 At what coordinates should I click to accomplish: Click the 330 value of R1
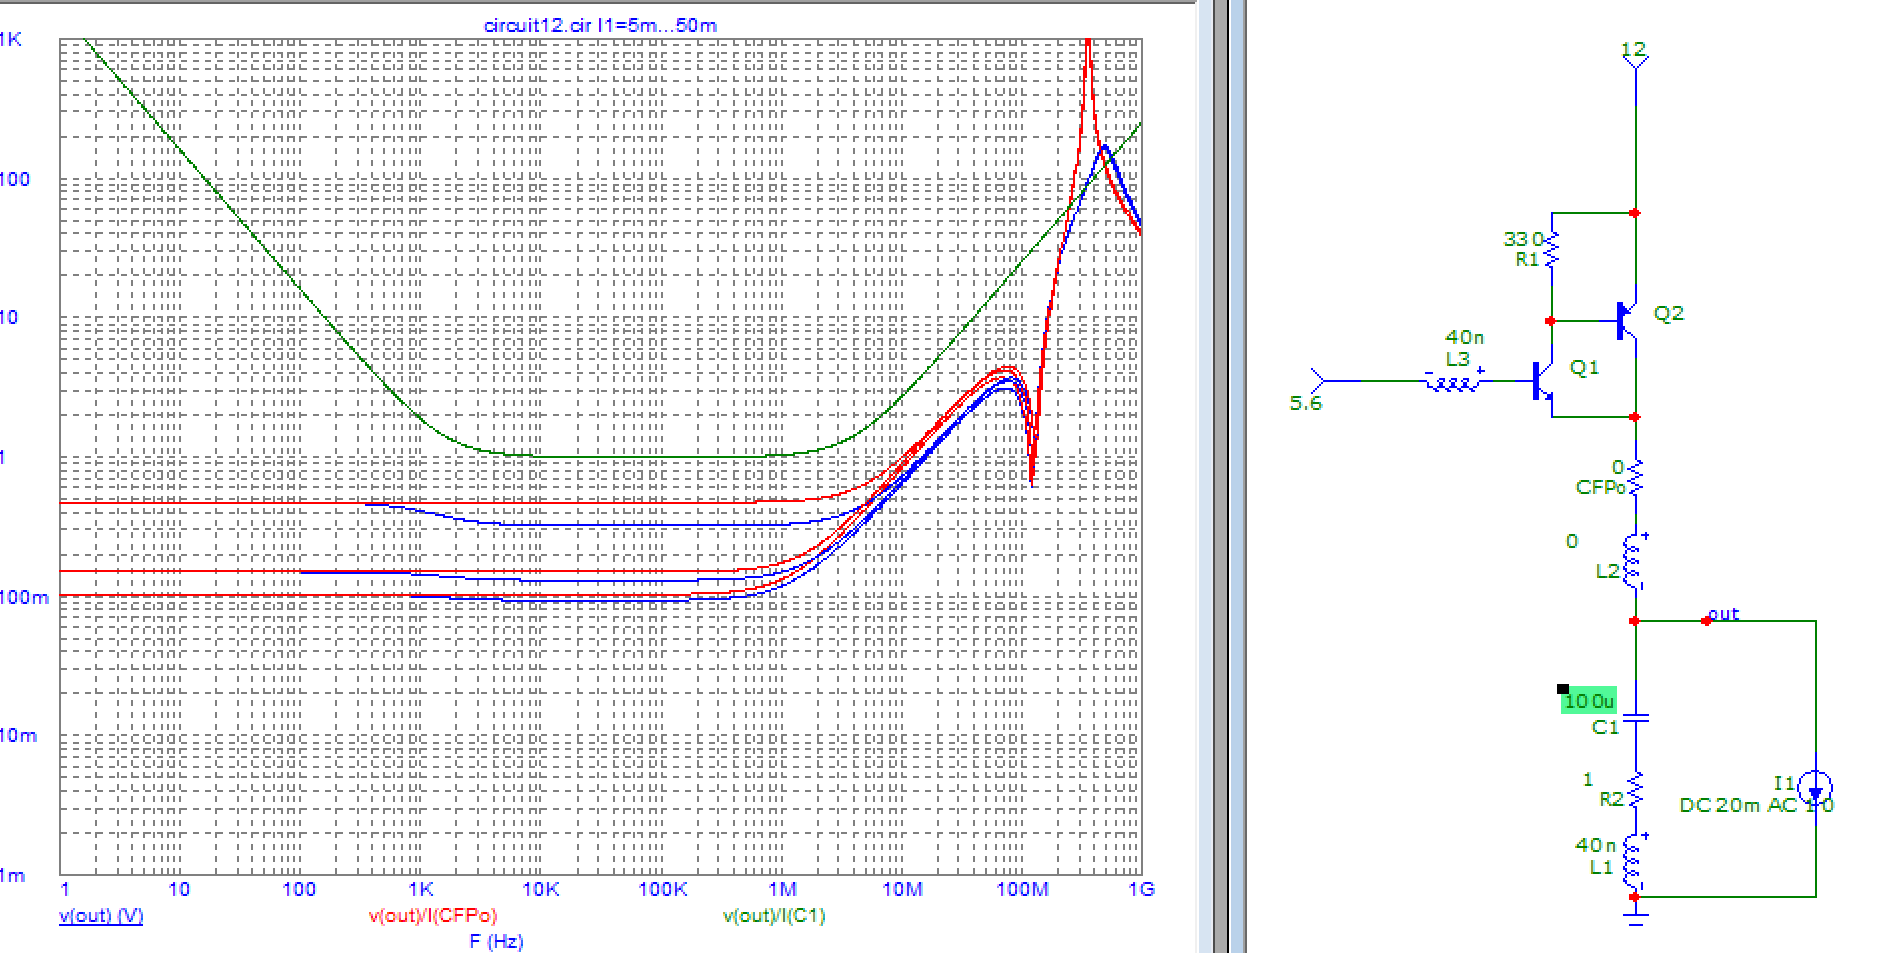1523,239
